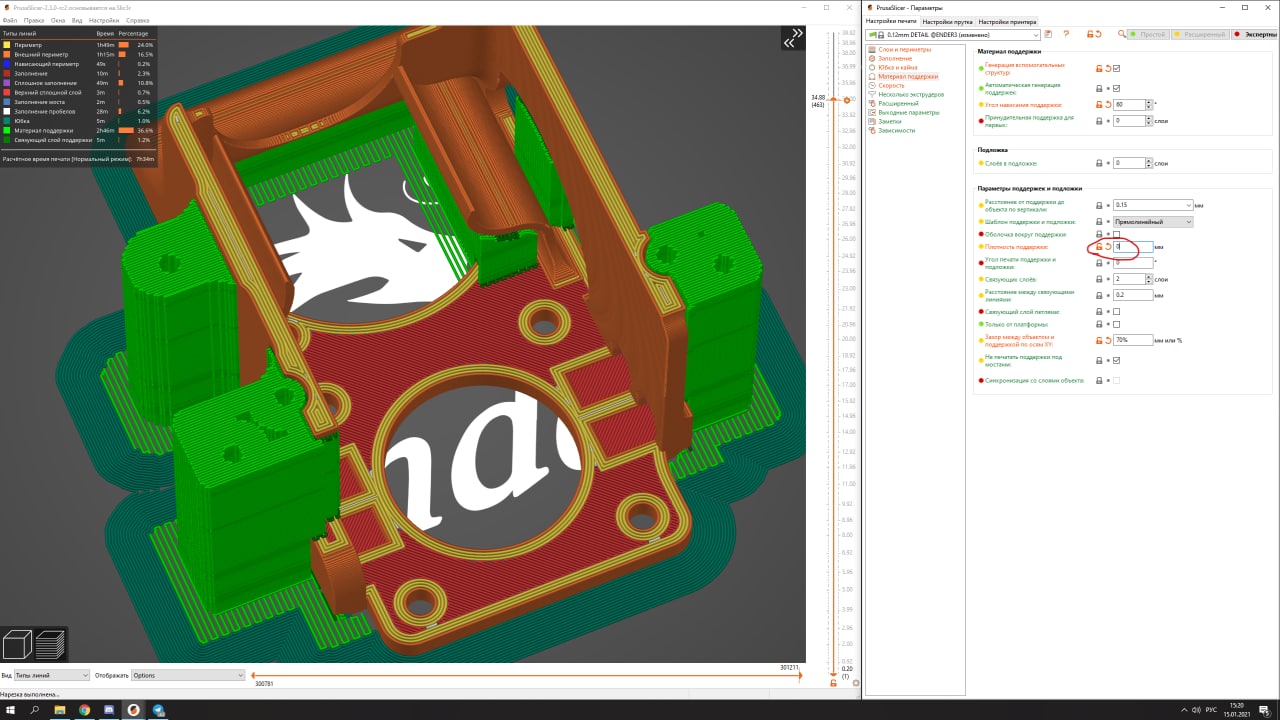Image resolution: width=1280 pixels, height=720 pixels.
Task: Click the lock icon below vertical layer slider
Action: [833, 683]
